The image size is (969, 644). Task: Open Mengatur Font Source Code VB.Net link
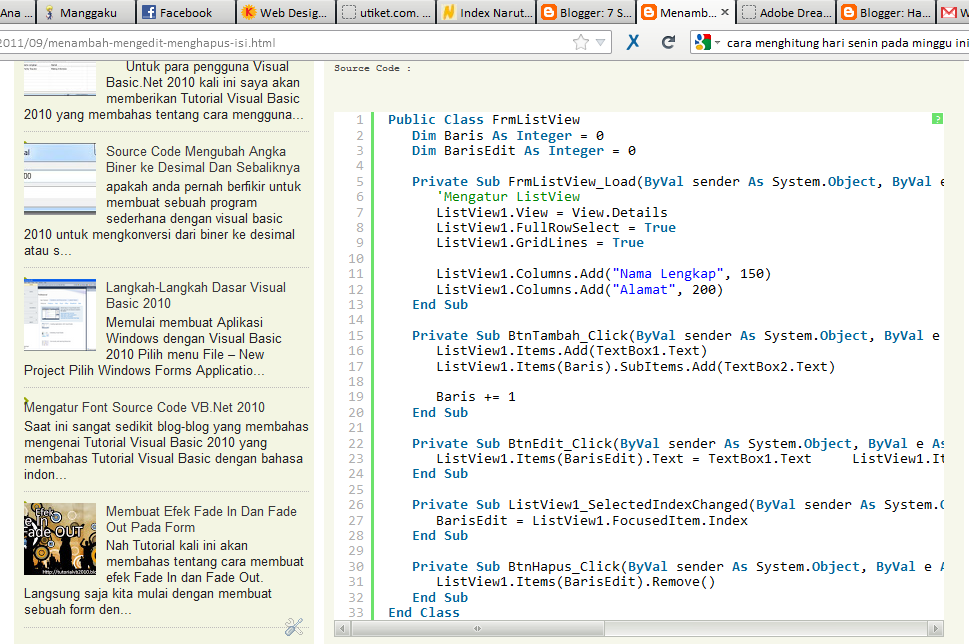145,407
